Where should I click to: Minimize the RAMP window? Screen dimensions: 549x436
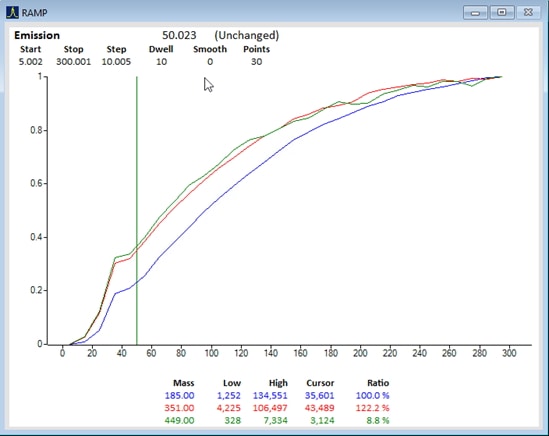coord(475,13)
